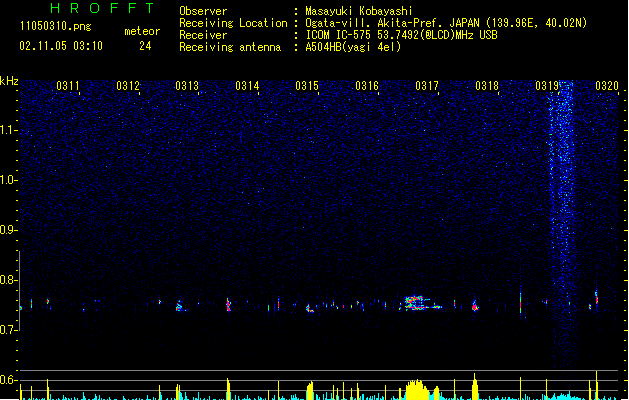The height and width of the screenshot is (400, 629).
Task: Click the Observer label
Action: [203, 11]
